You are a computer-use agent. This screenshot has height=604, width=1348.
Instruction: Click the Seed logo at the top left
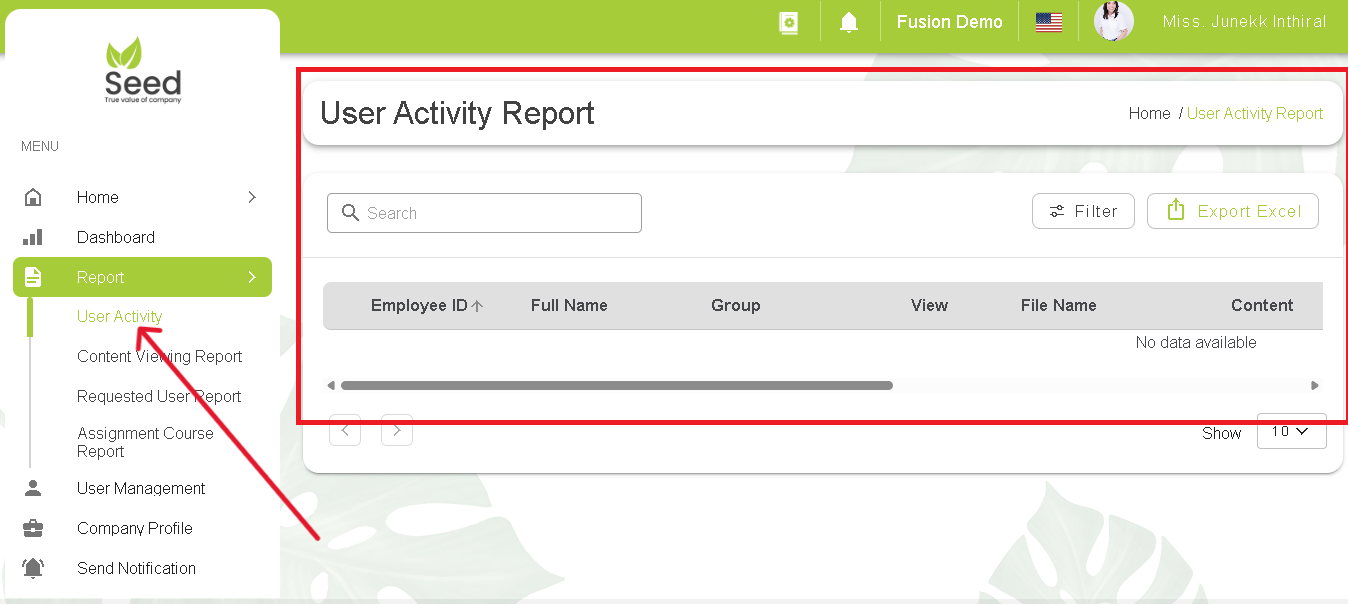pyautogui.click(x=141, y=68)
